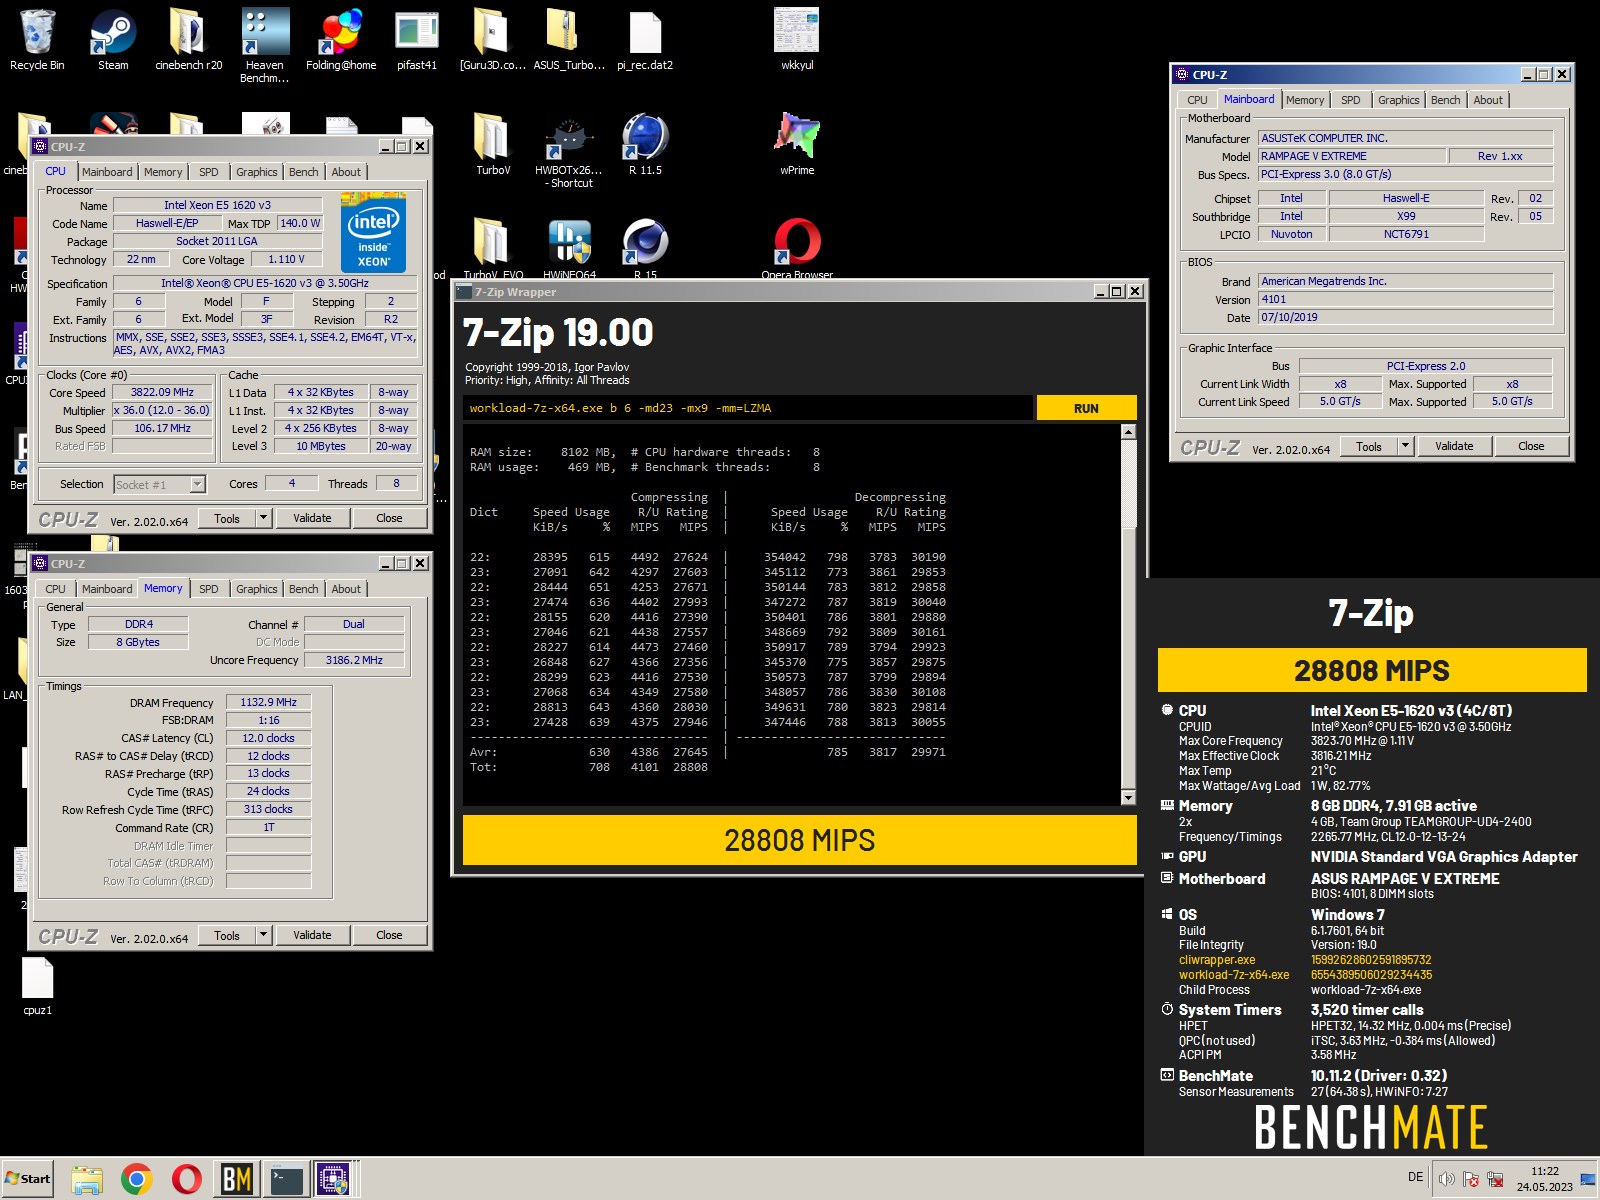The width and height of the screenshot is (1600, 1200).
Task: Click Validate in CPU-Z Mainboard window
Action: point(1454,446)
